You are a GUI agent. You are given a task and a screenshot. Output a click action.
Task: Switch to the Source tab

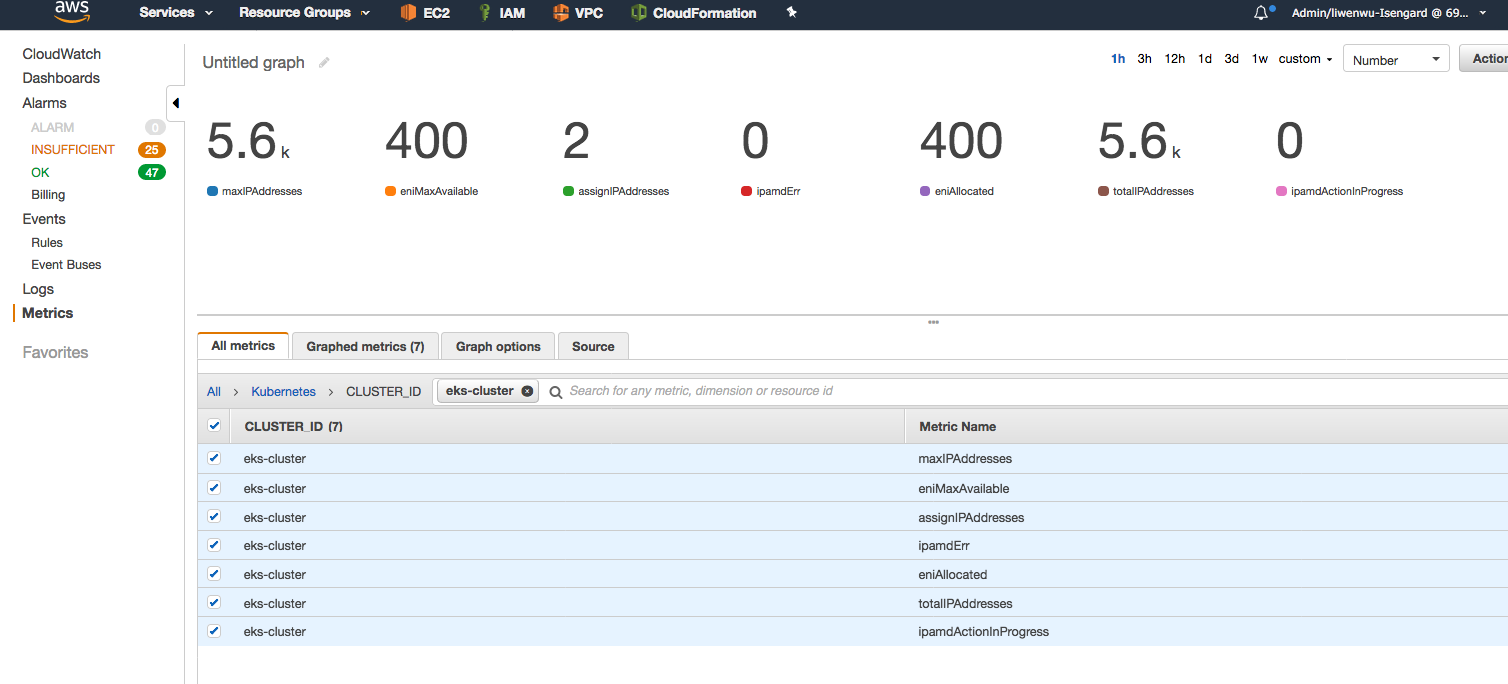tap(593, 346)
